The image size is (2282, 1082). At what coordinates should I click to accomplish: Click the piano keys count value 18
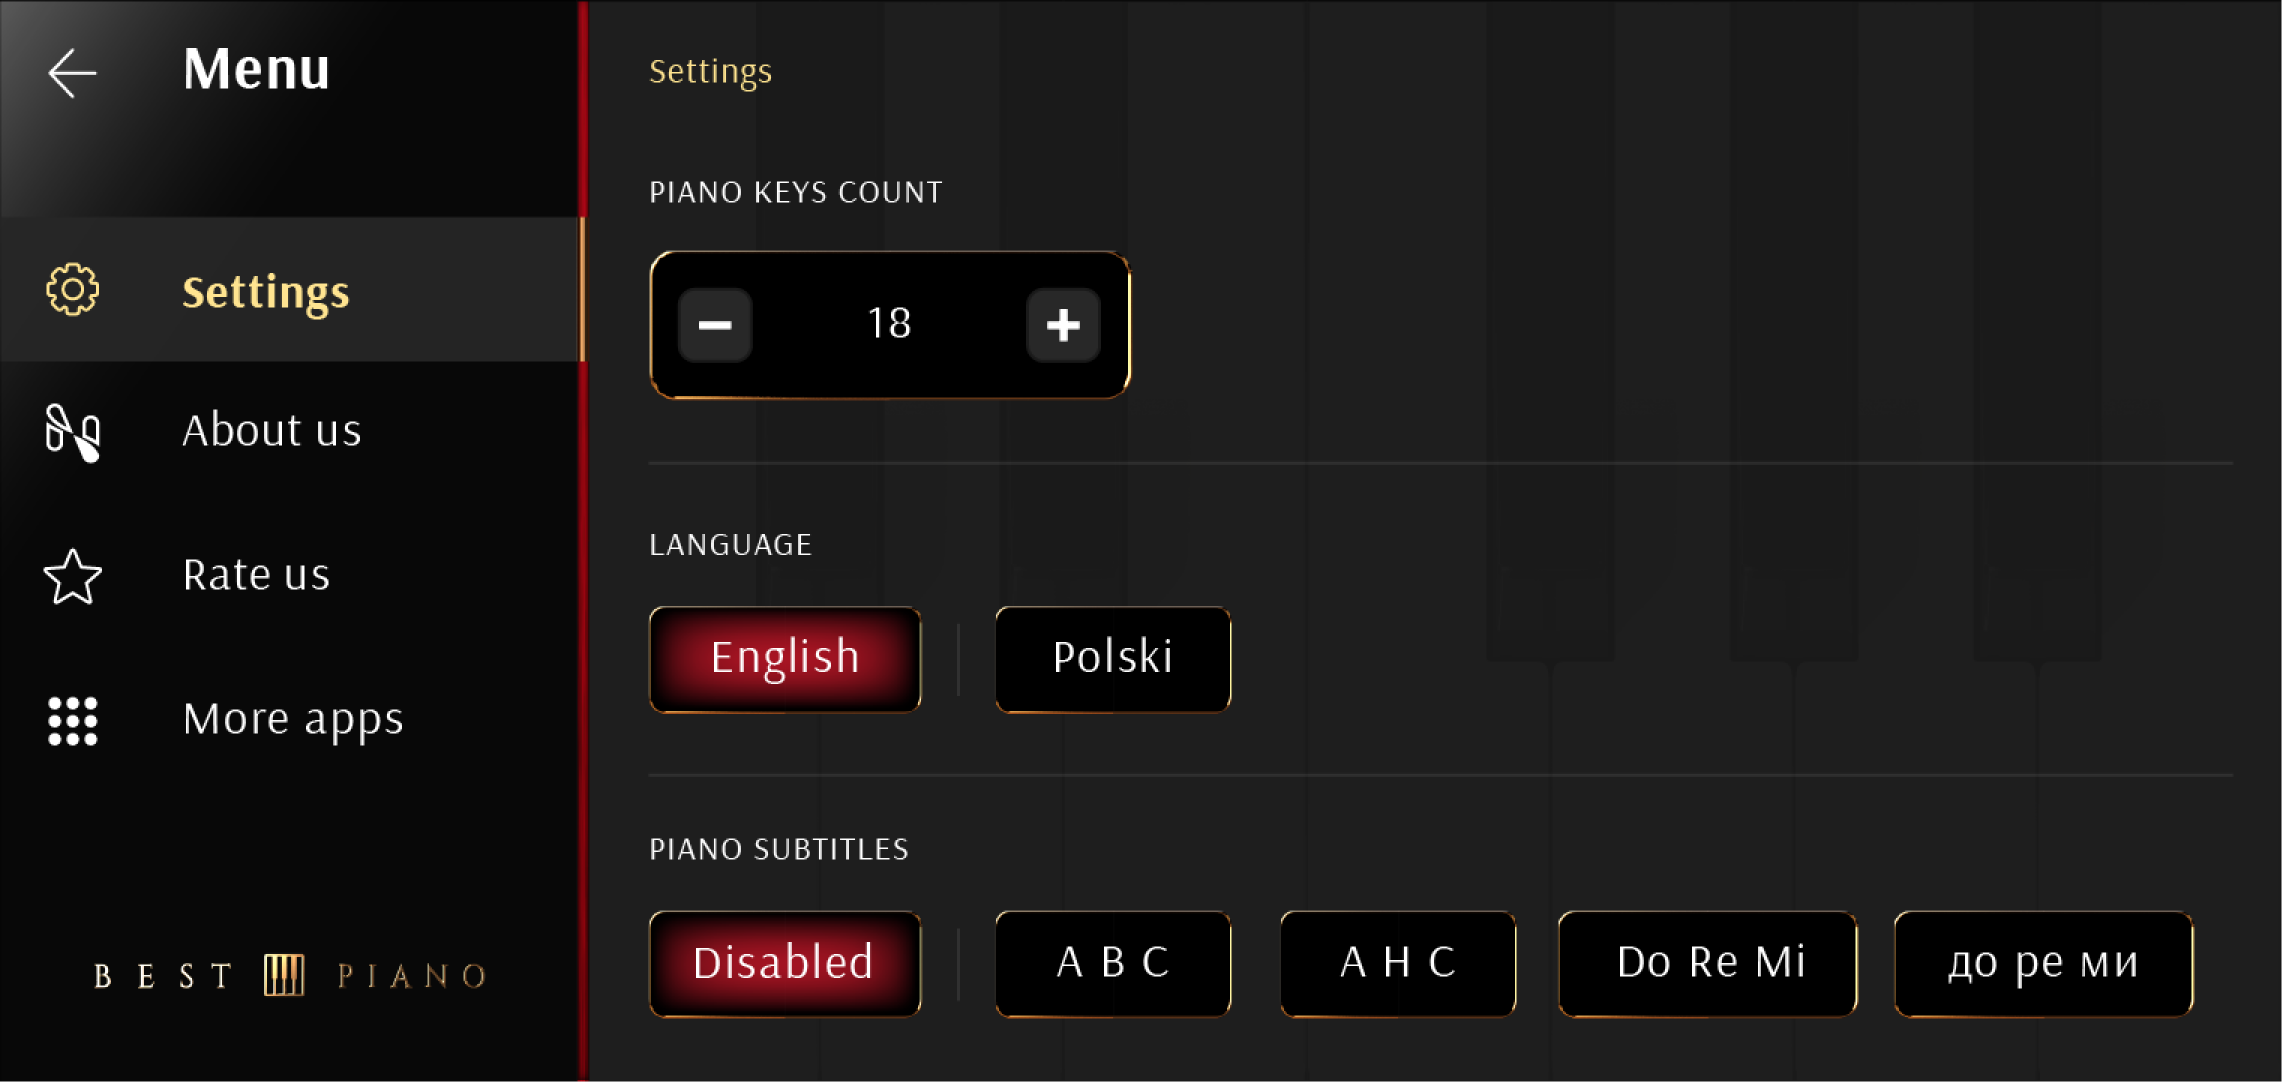(x=889, y=323)
